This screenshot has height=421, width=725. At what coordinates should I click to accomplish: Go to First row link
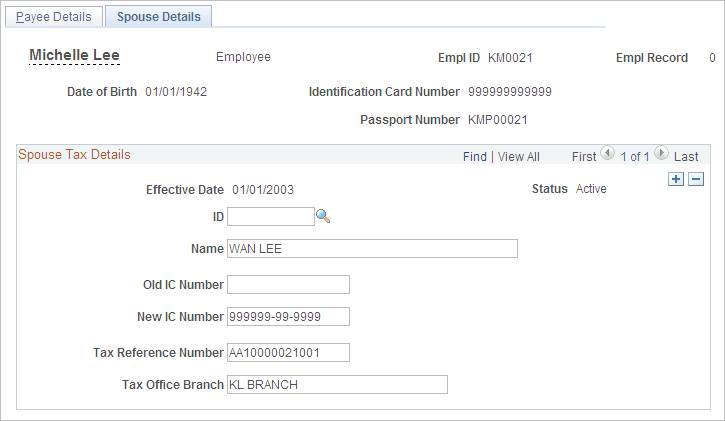pos(584,157)
